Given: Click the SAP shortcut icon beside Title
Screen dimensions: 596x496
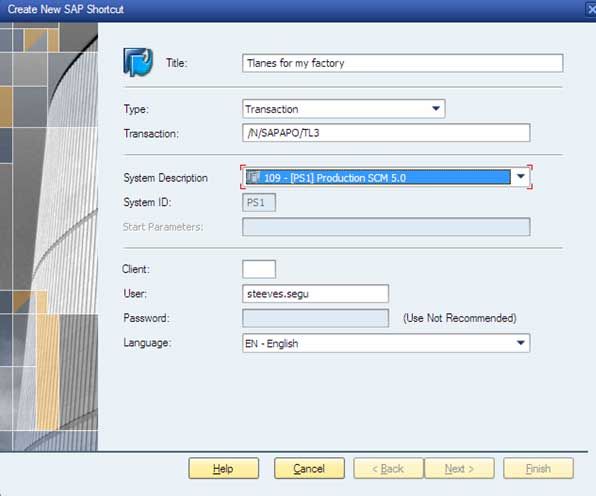Looking at the screenshot, I should [x=138, y=62].
